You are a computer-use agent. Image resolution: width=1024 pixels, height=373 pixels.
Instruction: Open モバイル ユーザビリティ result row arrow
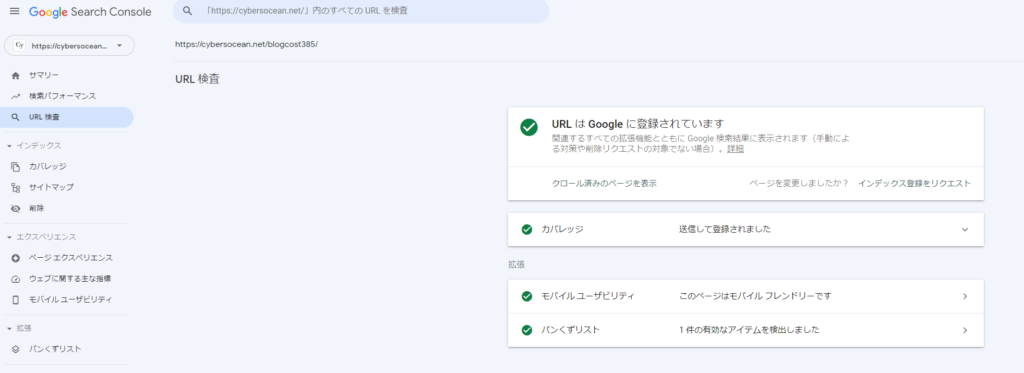[x=965, y=297]
